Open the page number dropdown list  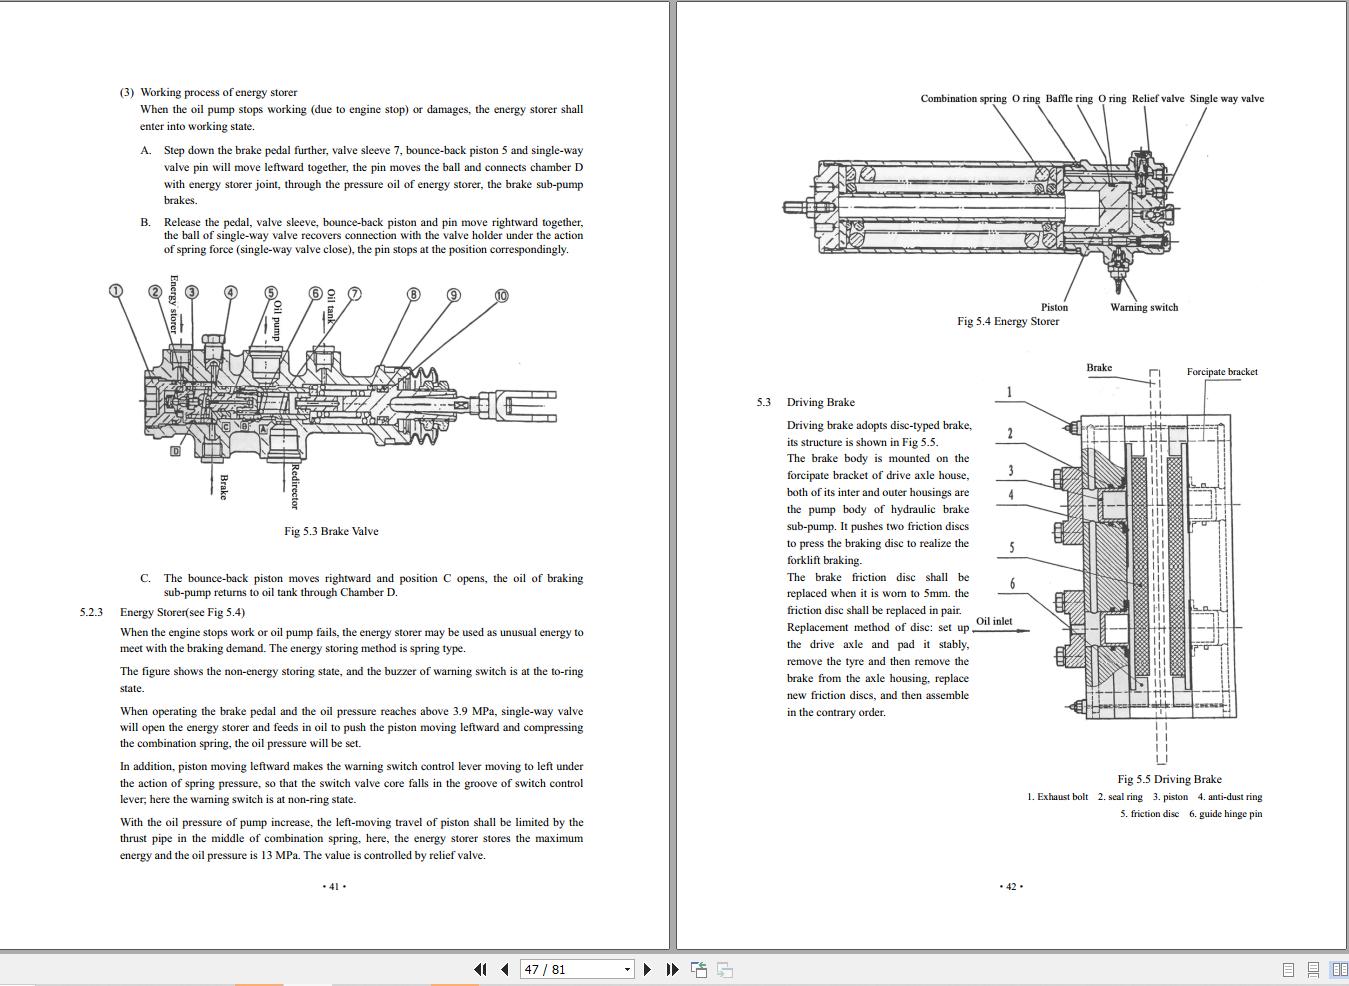tap(627, 969)
